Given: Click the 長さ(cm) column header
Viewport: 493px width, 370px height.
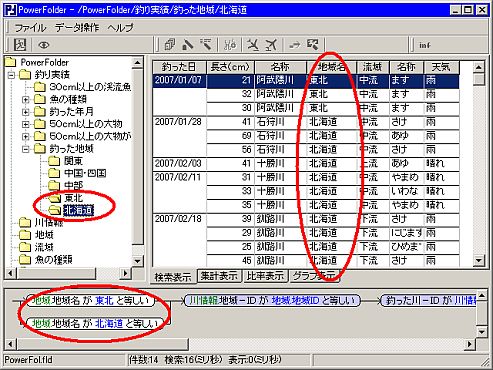Looking at the screenshot, I should pos(230,67).
